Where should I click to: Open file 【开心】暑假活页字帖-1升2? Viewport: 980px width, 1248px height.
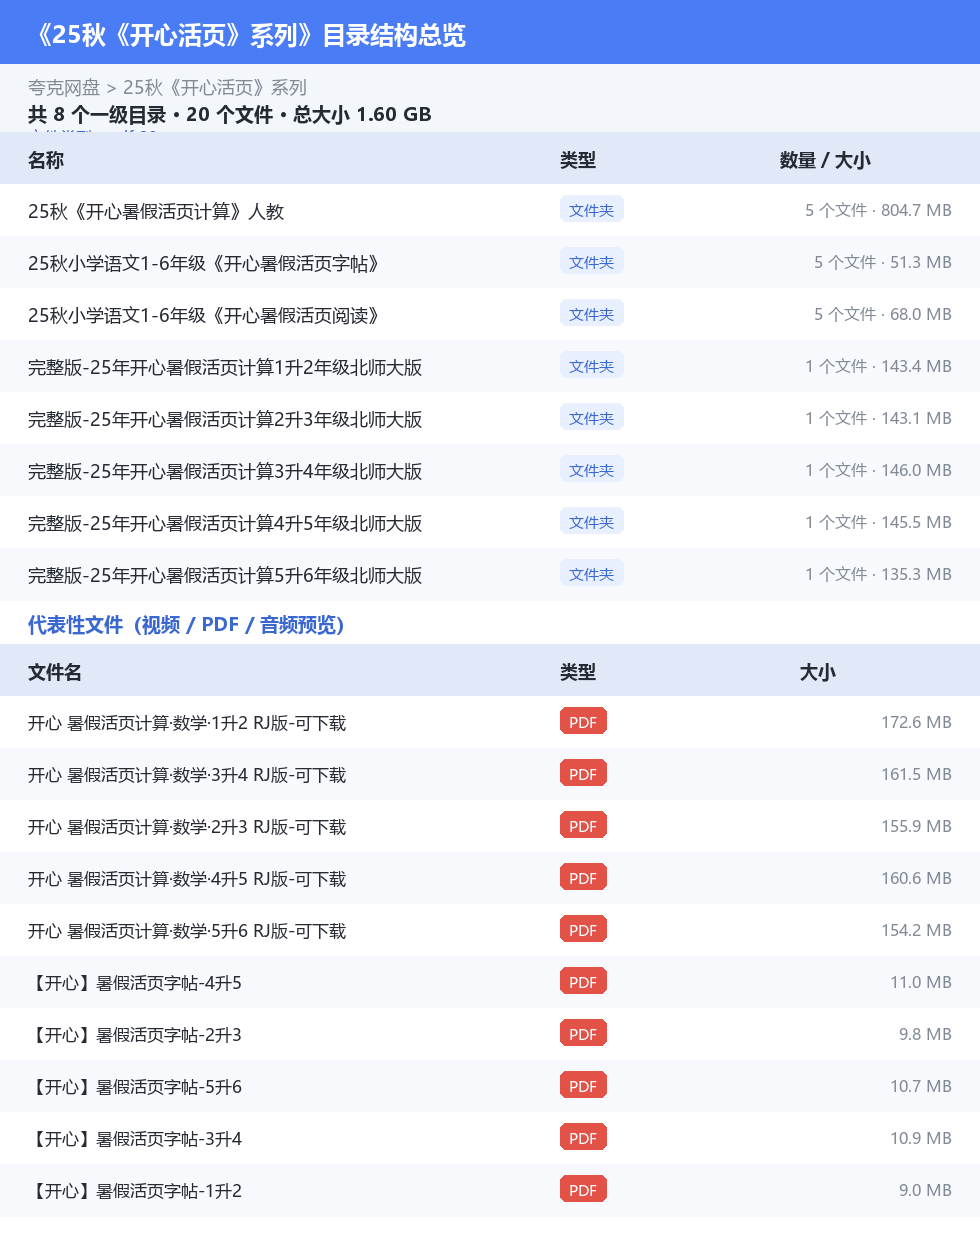(135, 1191)
